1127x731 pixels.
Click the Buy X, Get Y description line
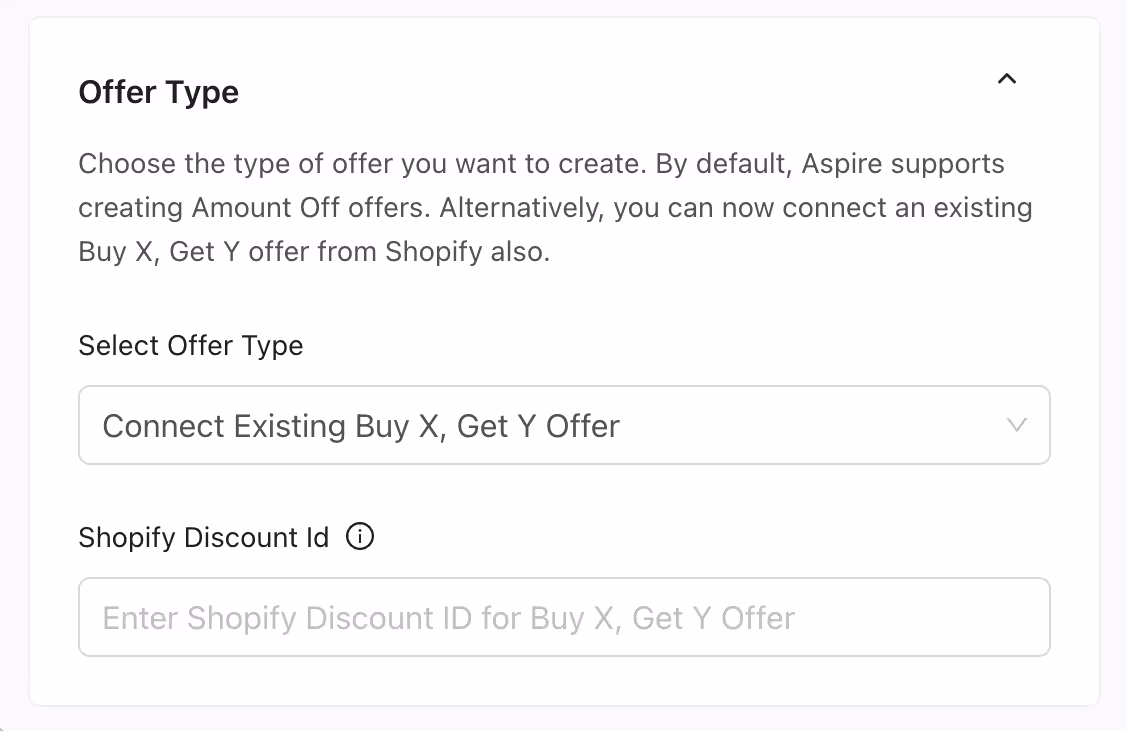(x=314, y=253)
